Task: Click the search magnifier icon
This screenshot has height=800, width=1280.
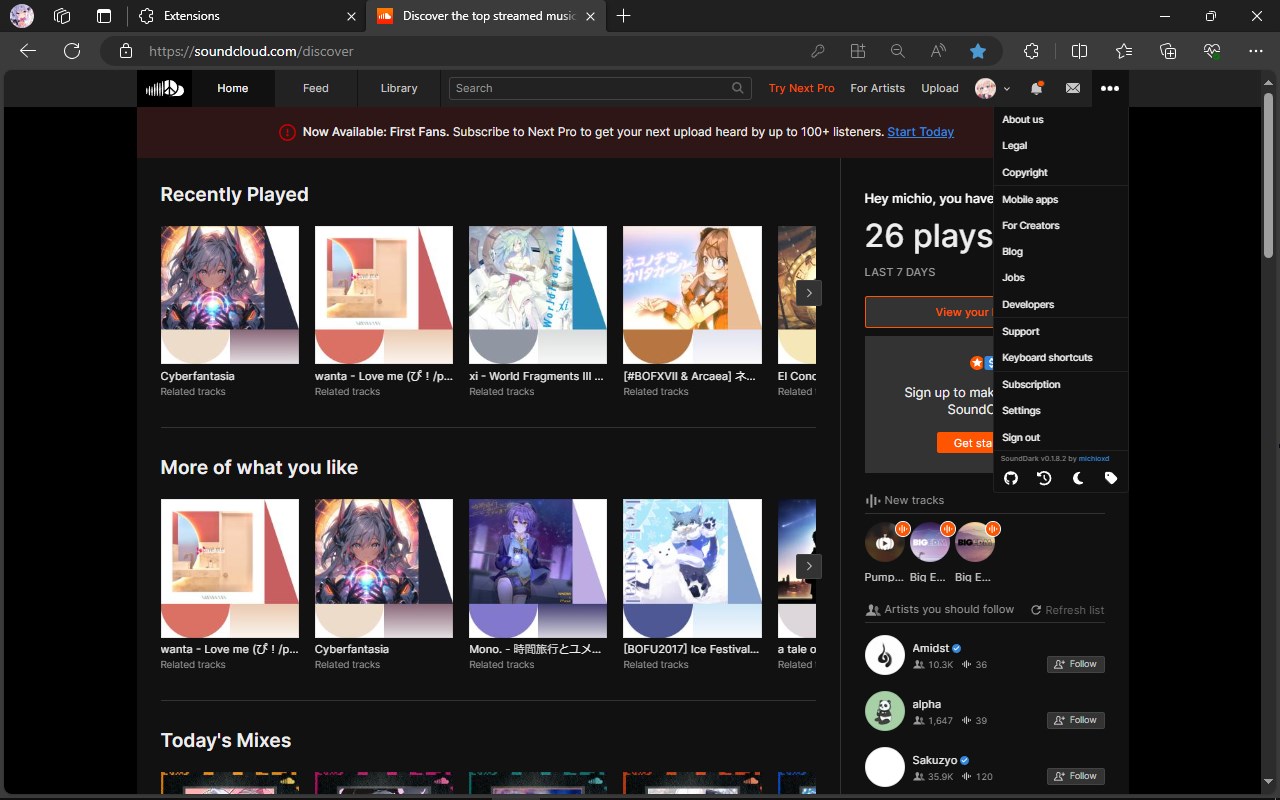Action: coord(738,88)
